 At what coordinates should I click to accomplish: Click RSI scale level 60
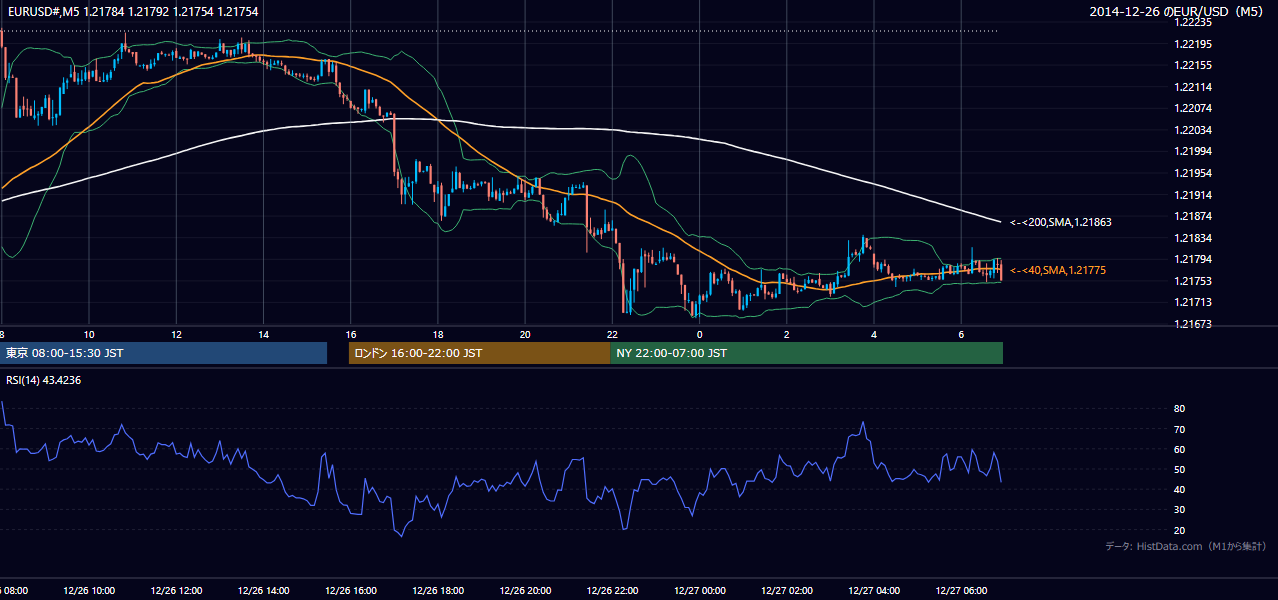coord(1179,449)
